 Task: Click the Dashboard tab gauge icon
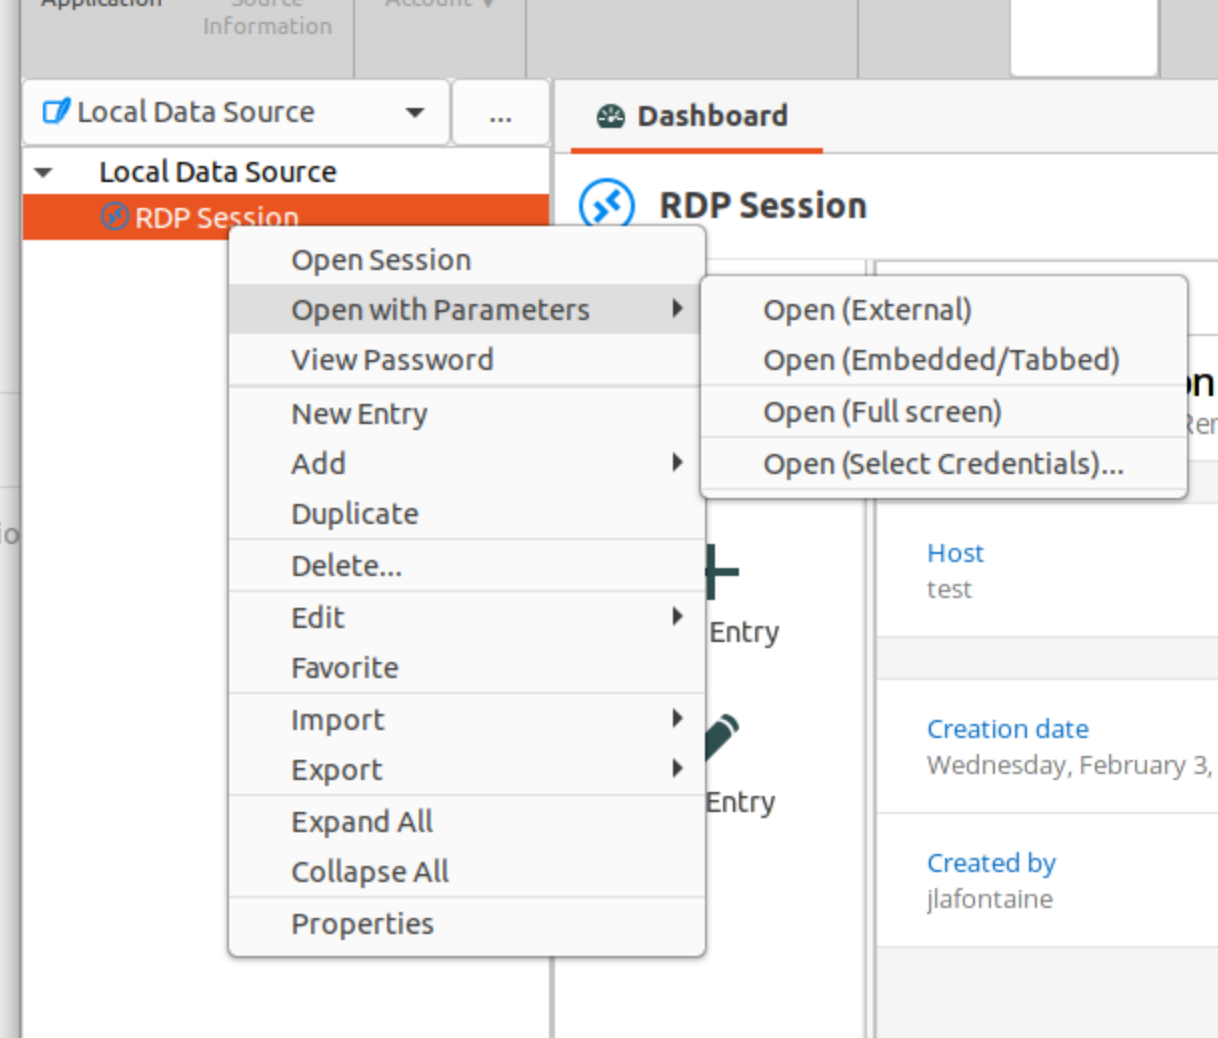610,117
